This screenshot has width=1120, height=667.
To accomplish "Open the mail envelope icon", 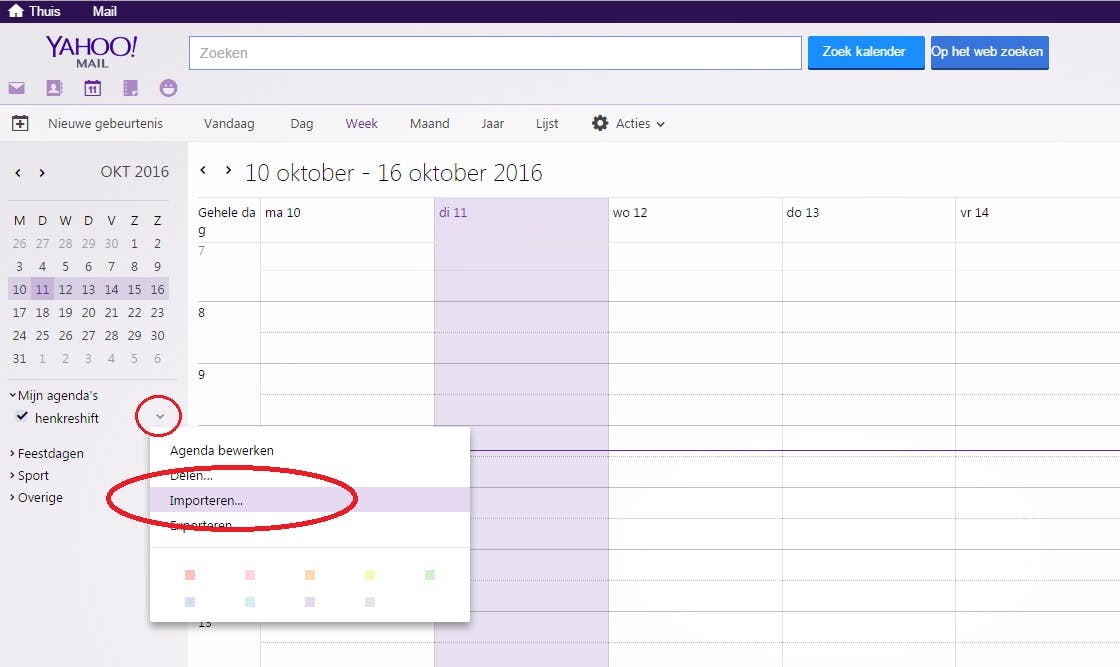I will [16, 88].
